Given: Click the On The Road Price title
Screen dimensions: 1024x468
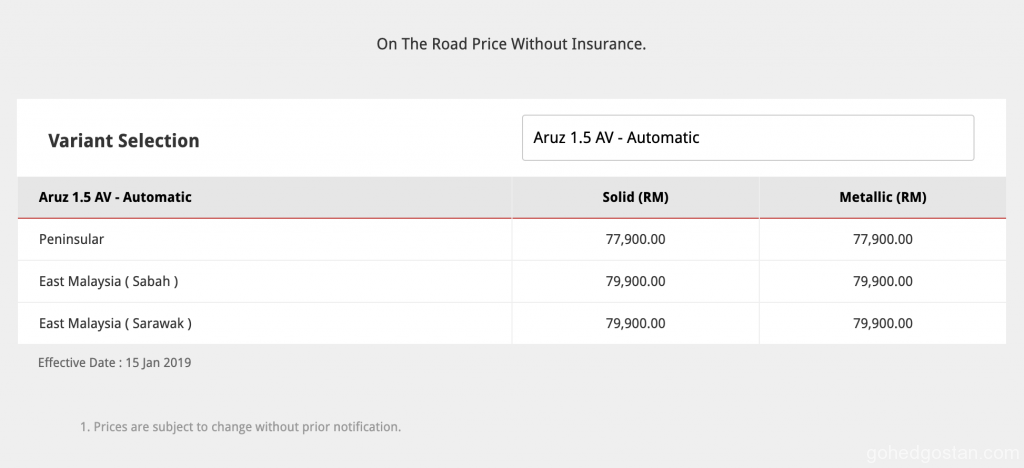Looking at the screenshot, I should pyautogui.click(x=511, y=44).
